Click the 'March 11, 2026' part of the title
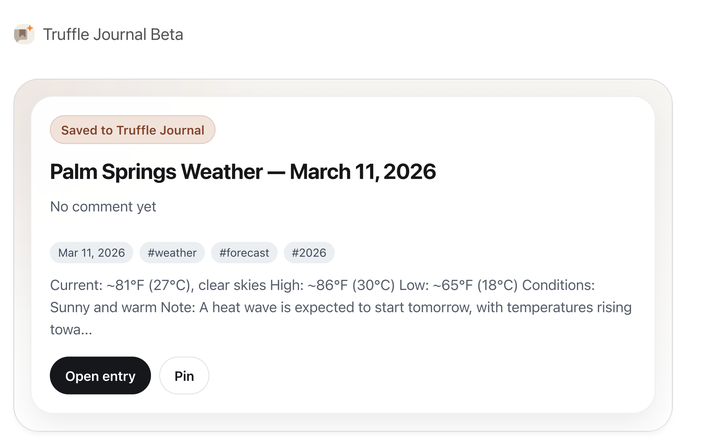The width and height of the screenshot is (706, 447). point(363,171)
